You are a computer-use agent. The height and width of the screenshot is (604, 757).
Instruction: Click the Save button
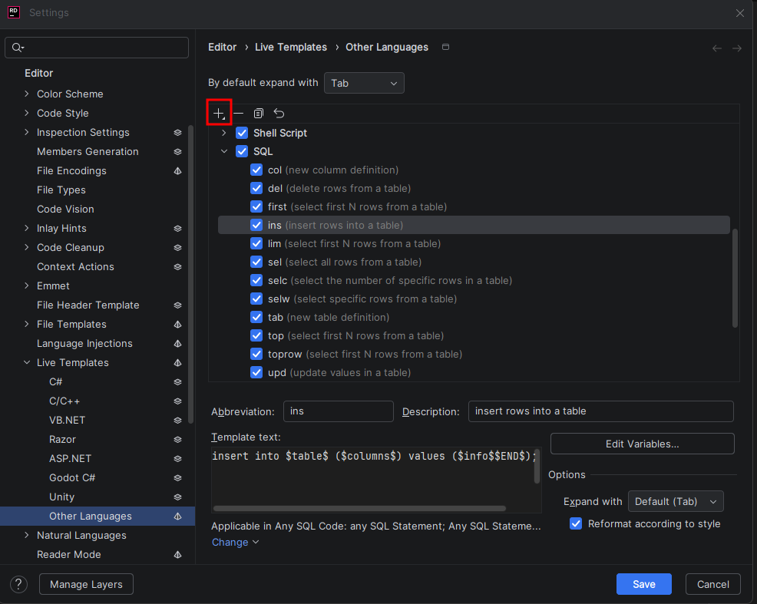click(644, 584)
